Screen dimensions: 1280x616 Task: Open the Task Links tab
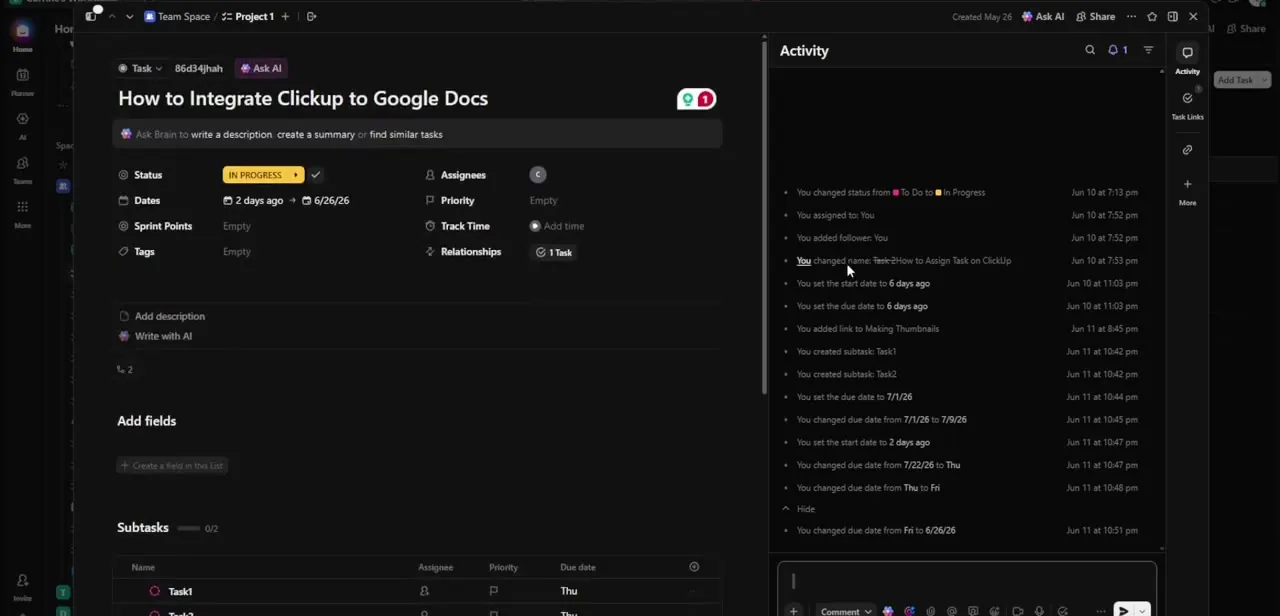click(x=1187, y=105)
